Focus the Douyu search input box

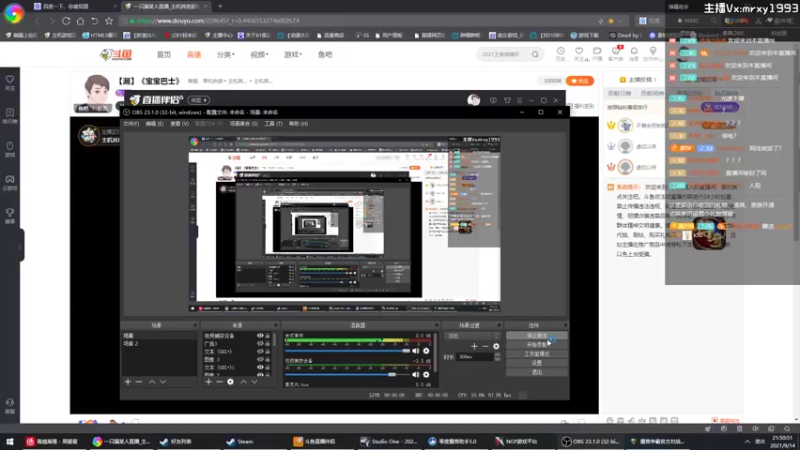[503, 54]
